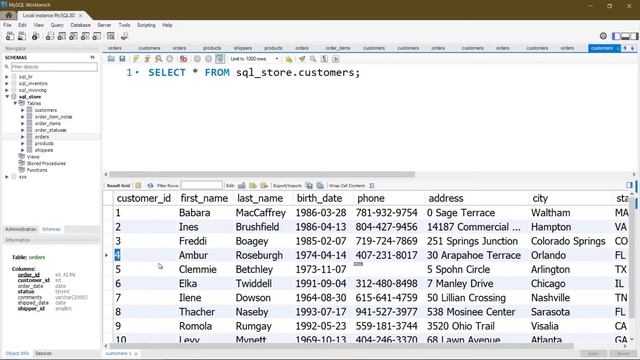
Task: Toggle Wrap Cell Content button
Action: click(371, 185)
